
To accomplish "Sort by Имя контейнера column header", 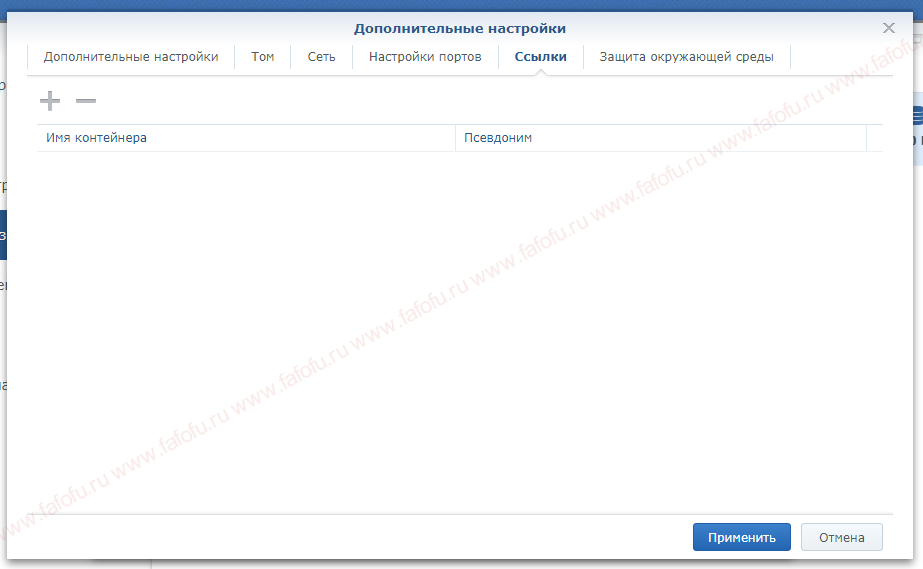I will 246,138.
